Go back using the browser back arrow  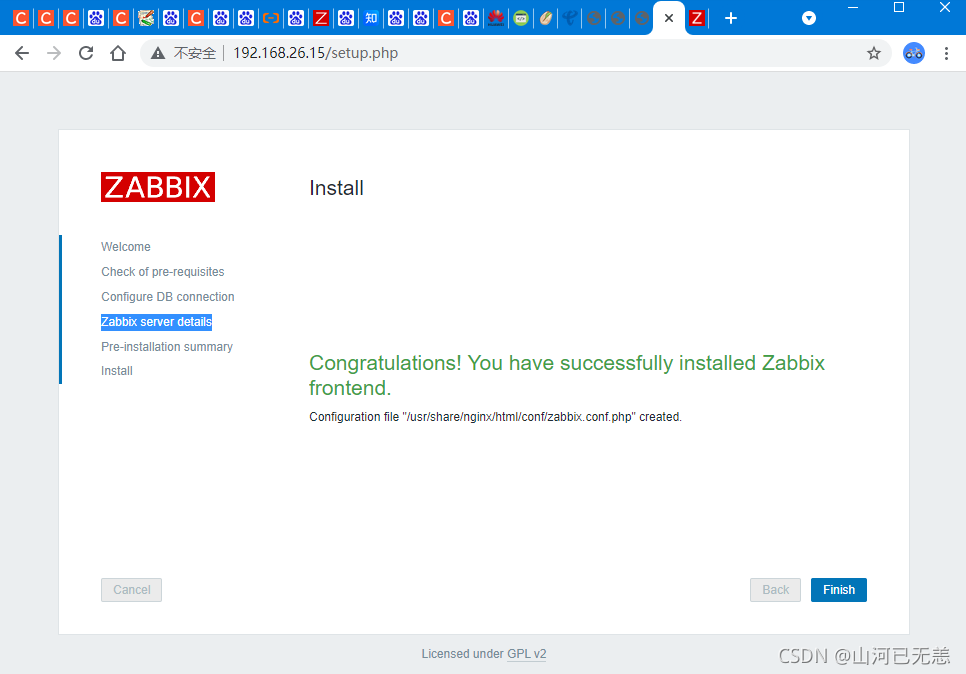coord(22,53)
